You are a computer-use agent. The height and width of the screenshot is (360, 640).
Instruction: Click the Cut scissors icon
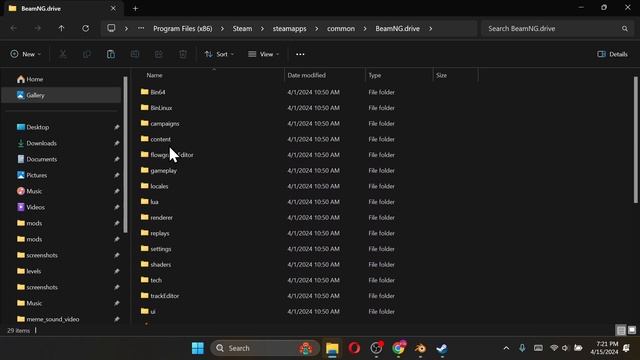pos(63,54)
